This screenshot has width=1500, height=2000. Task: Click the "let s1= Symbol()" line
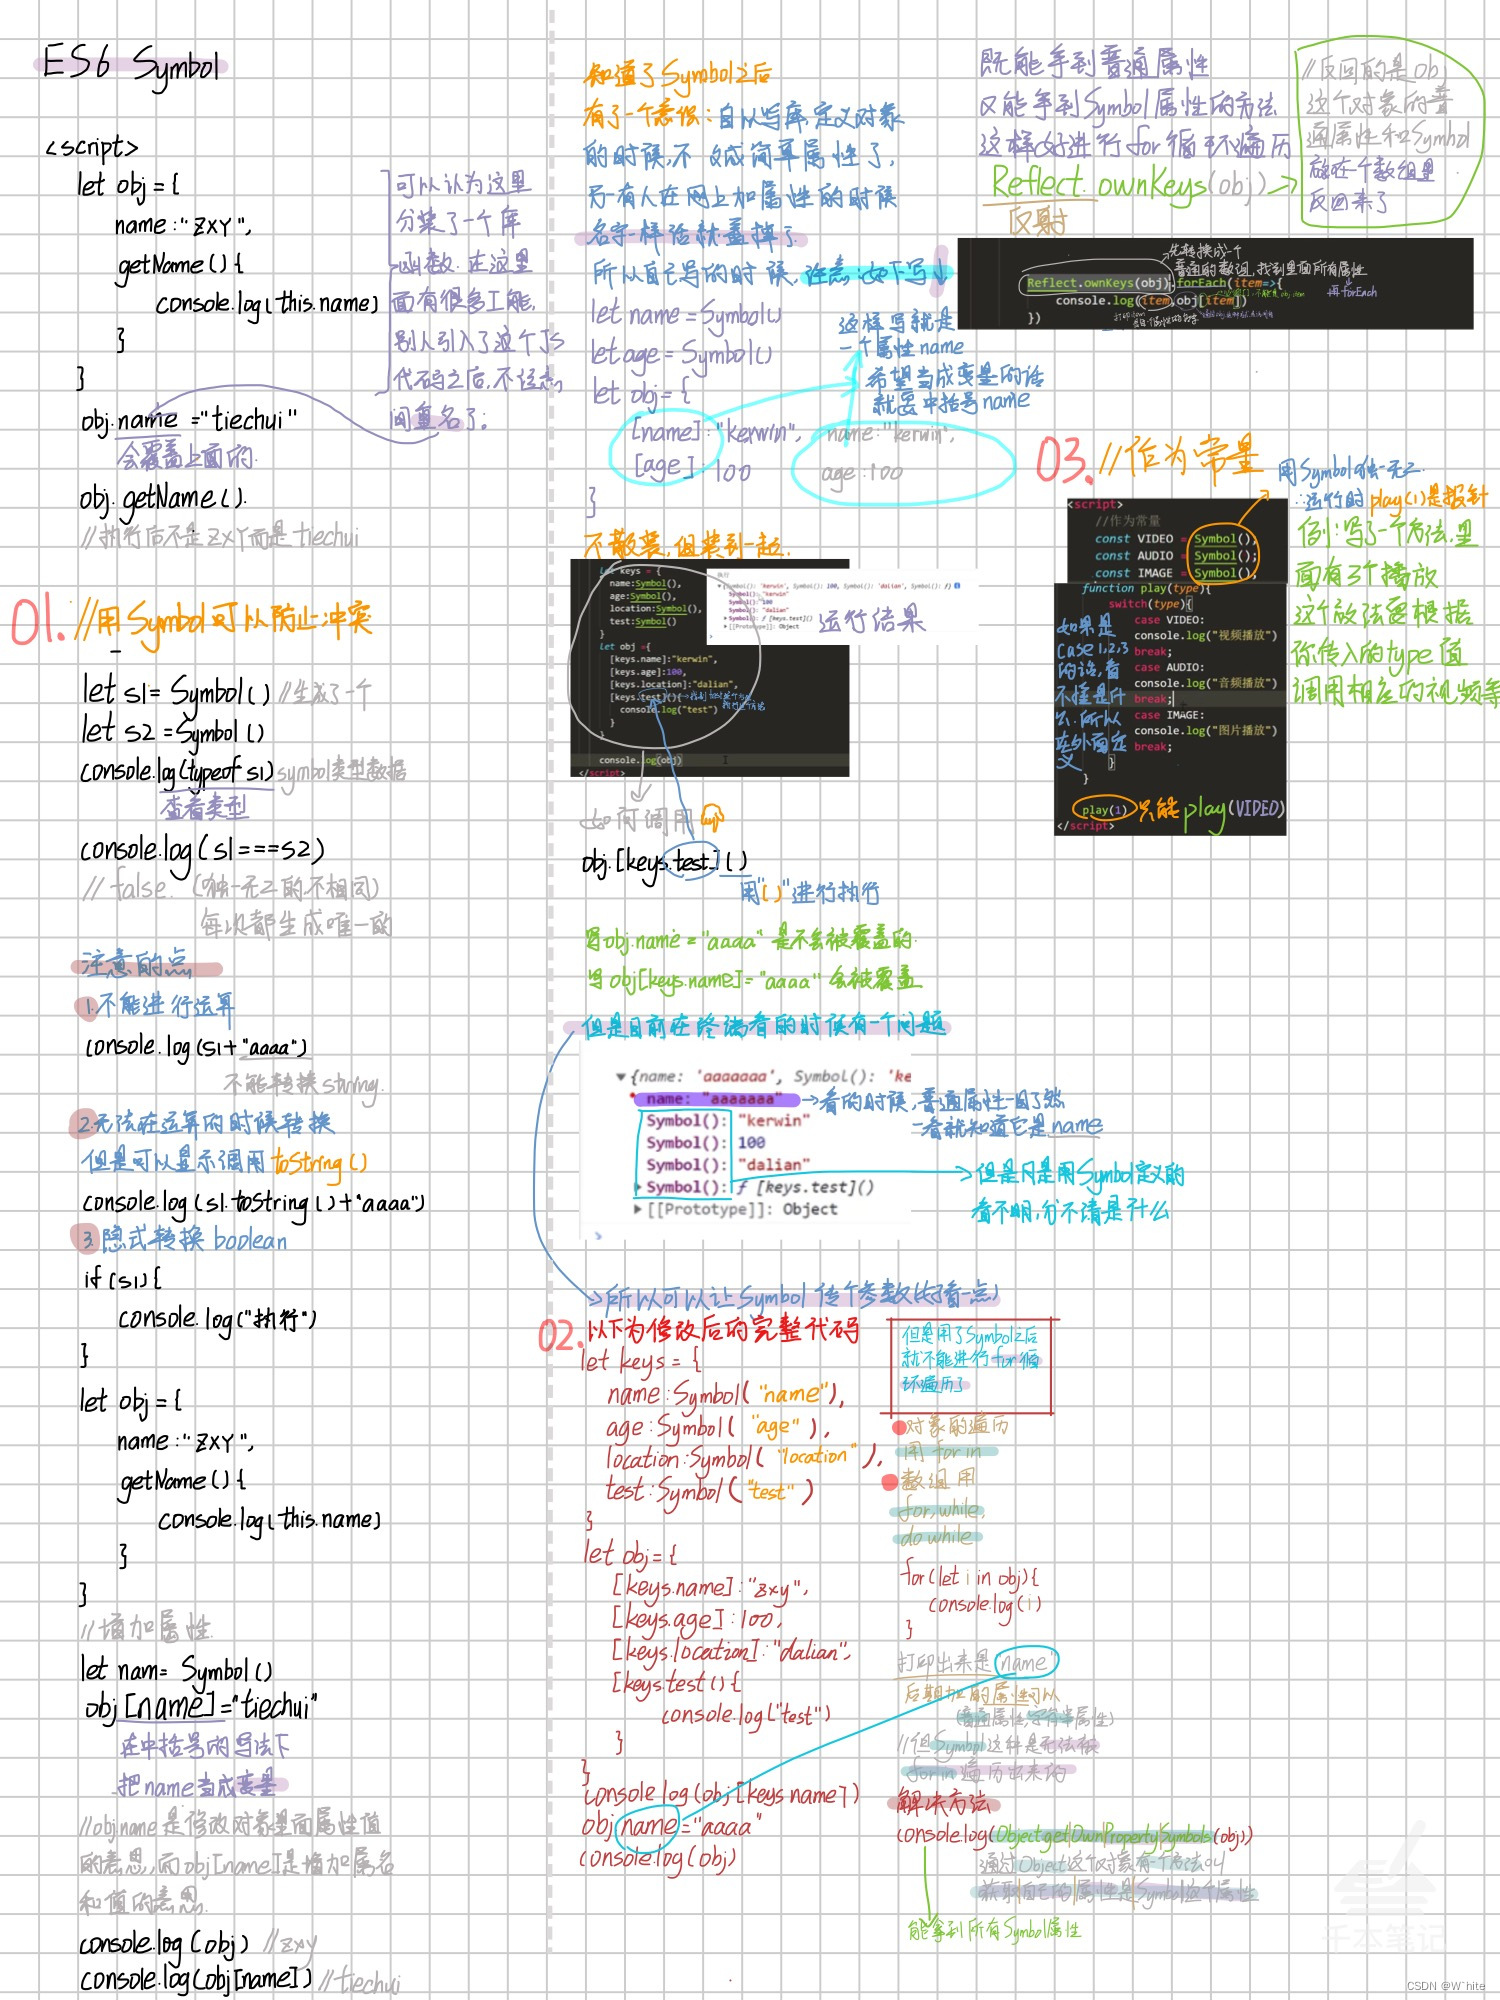176,691
